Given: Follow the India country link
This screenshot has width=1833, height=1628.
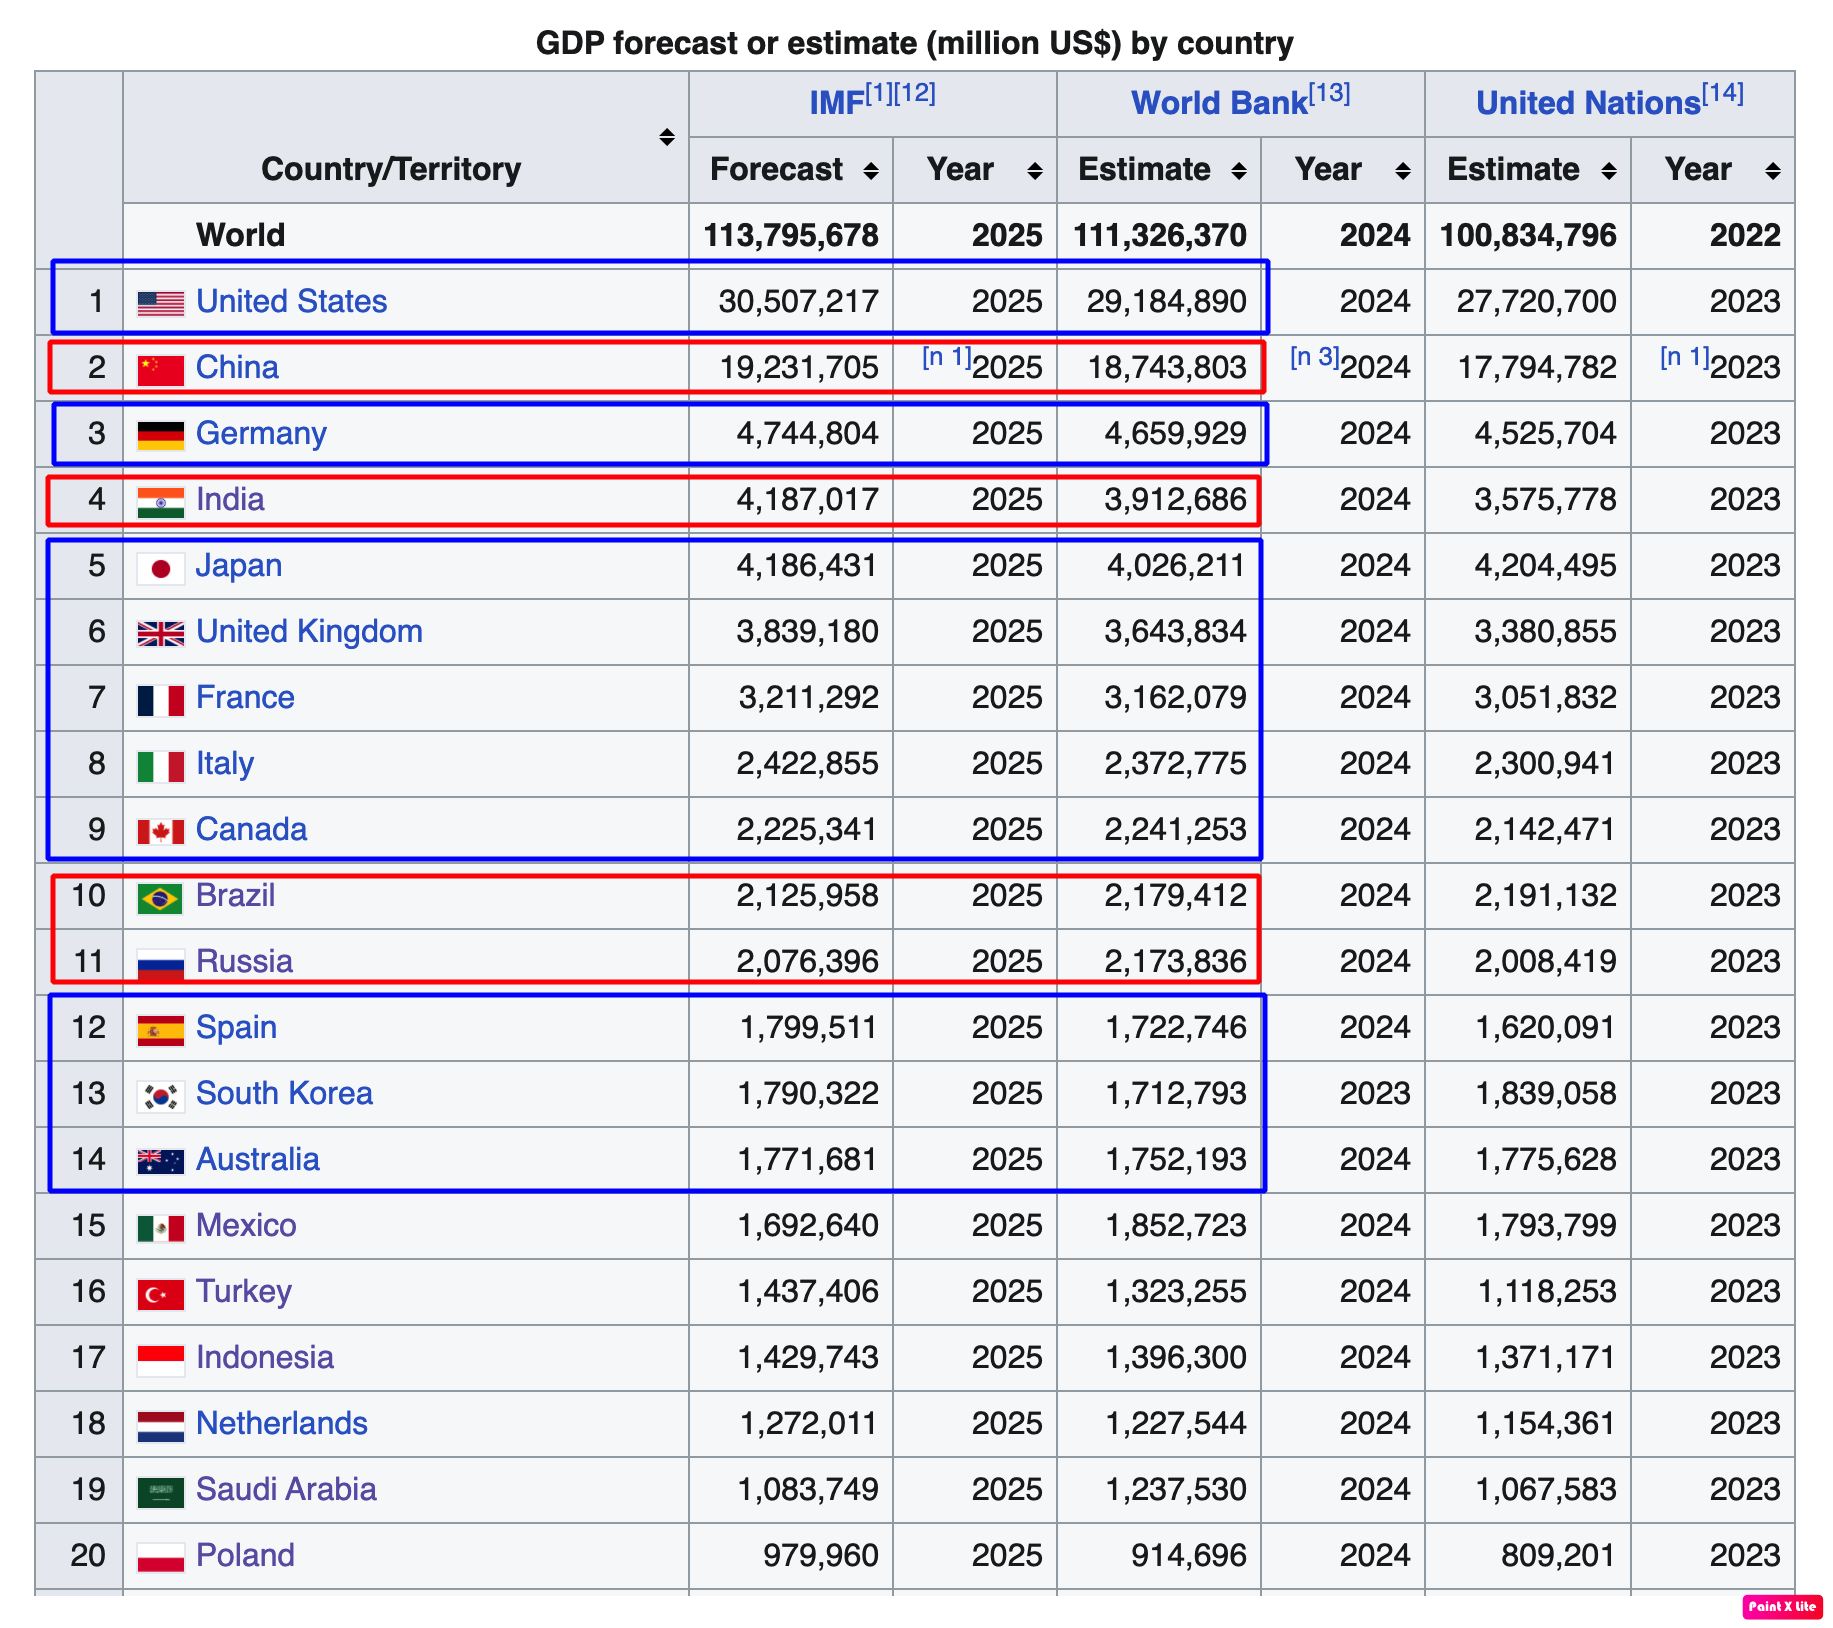Looking at the screenshot, I should pos(230,499).
